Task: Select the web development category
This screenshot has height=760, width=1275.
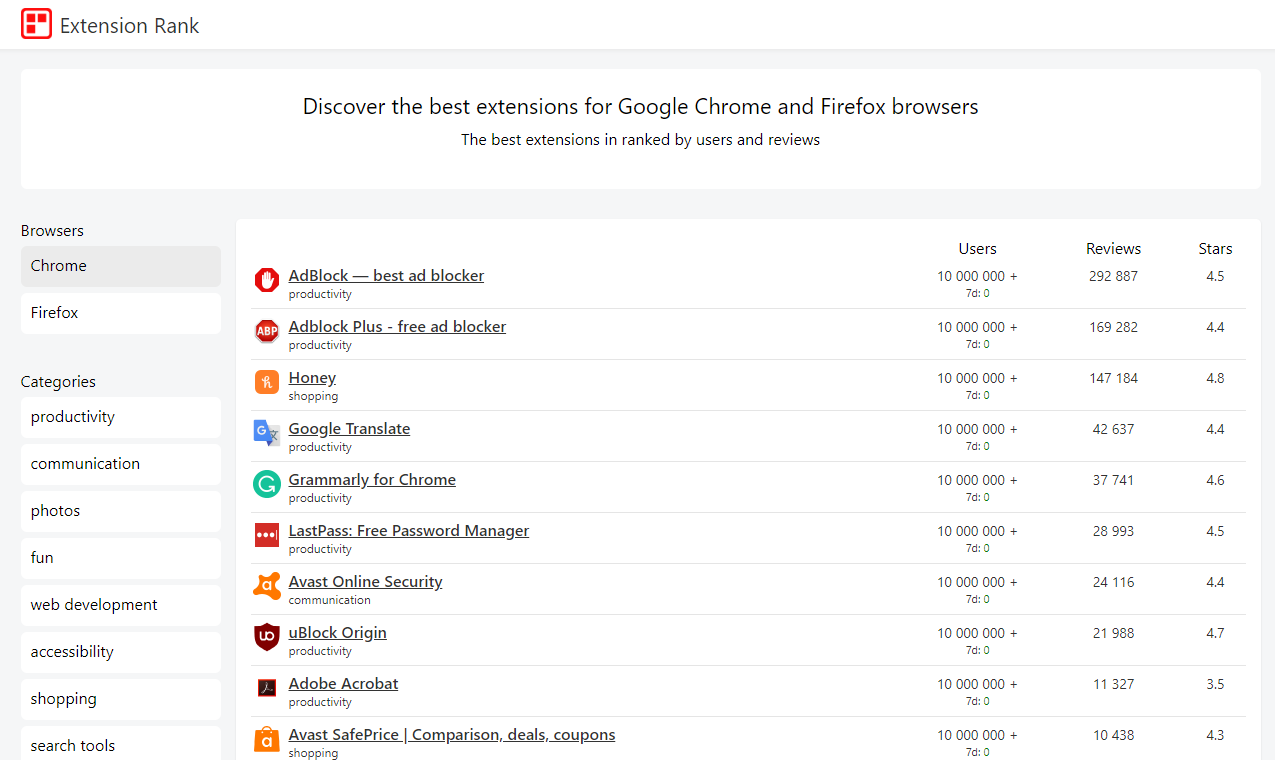Action: point(120,604)
